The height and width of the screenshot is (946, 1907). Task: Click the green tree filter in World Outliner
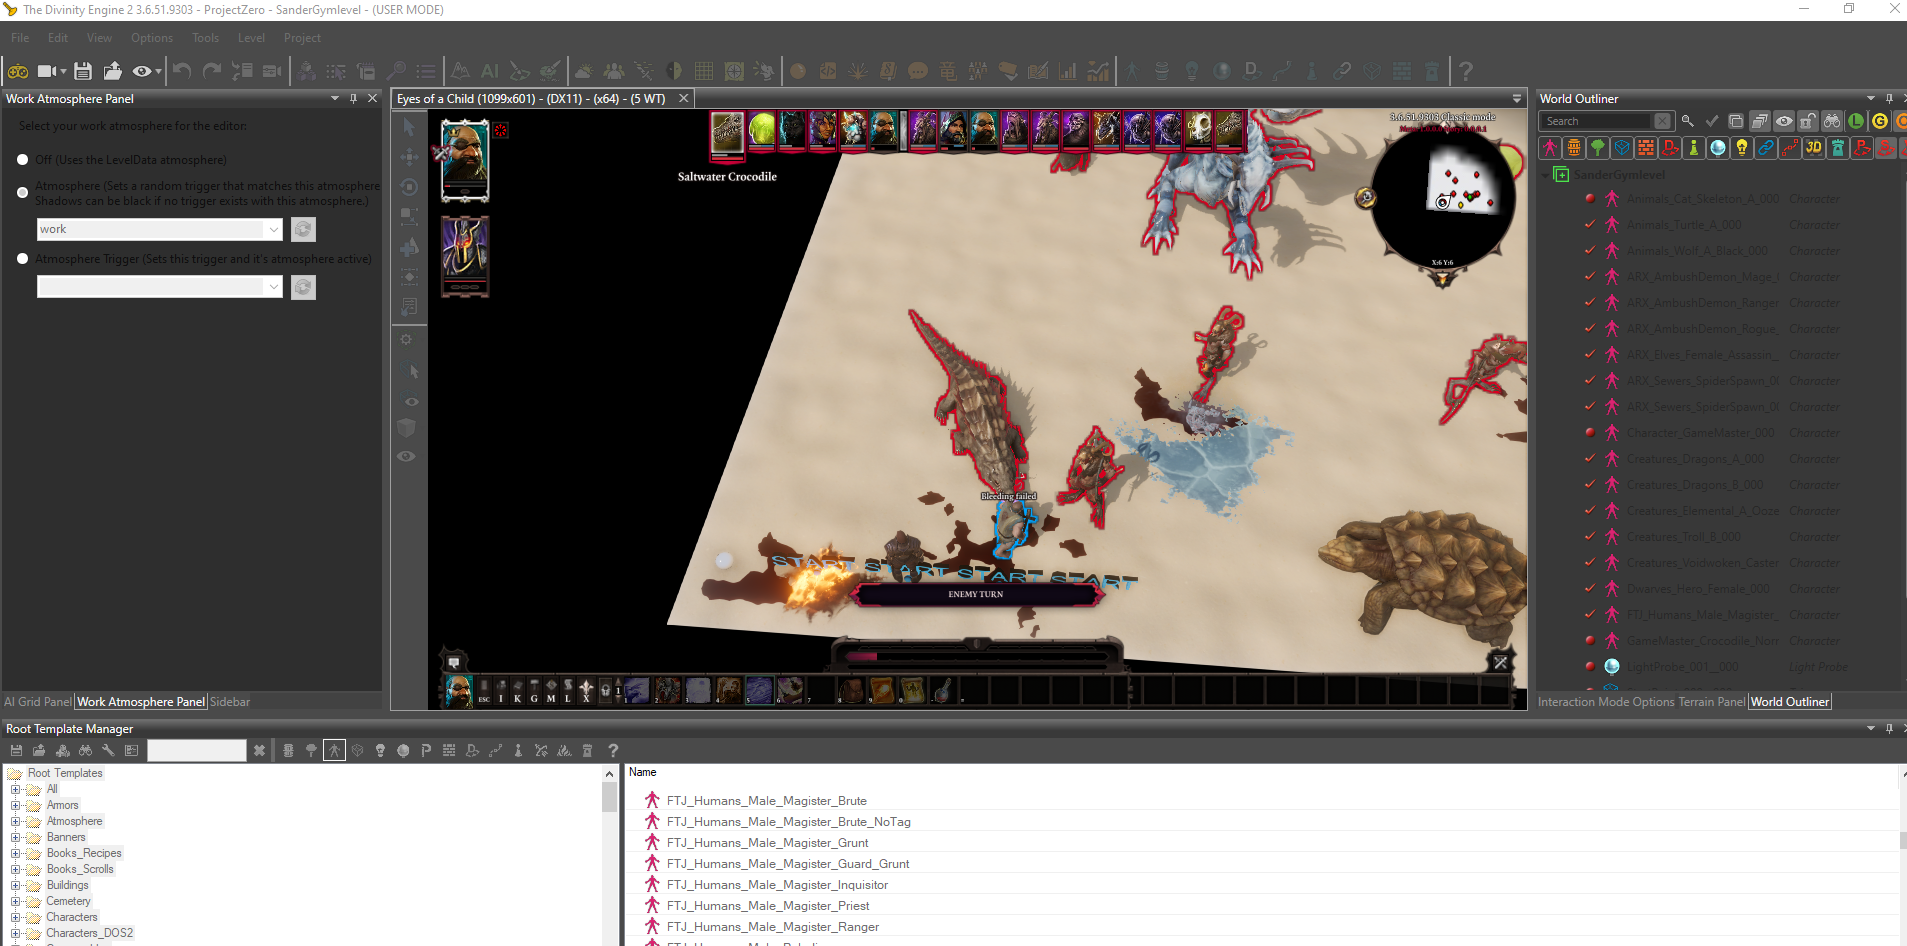(1598, 148)
